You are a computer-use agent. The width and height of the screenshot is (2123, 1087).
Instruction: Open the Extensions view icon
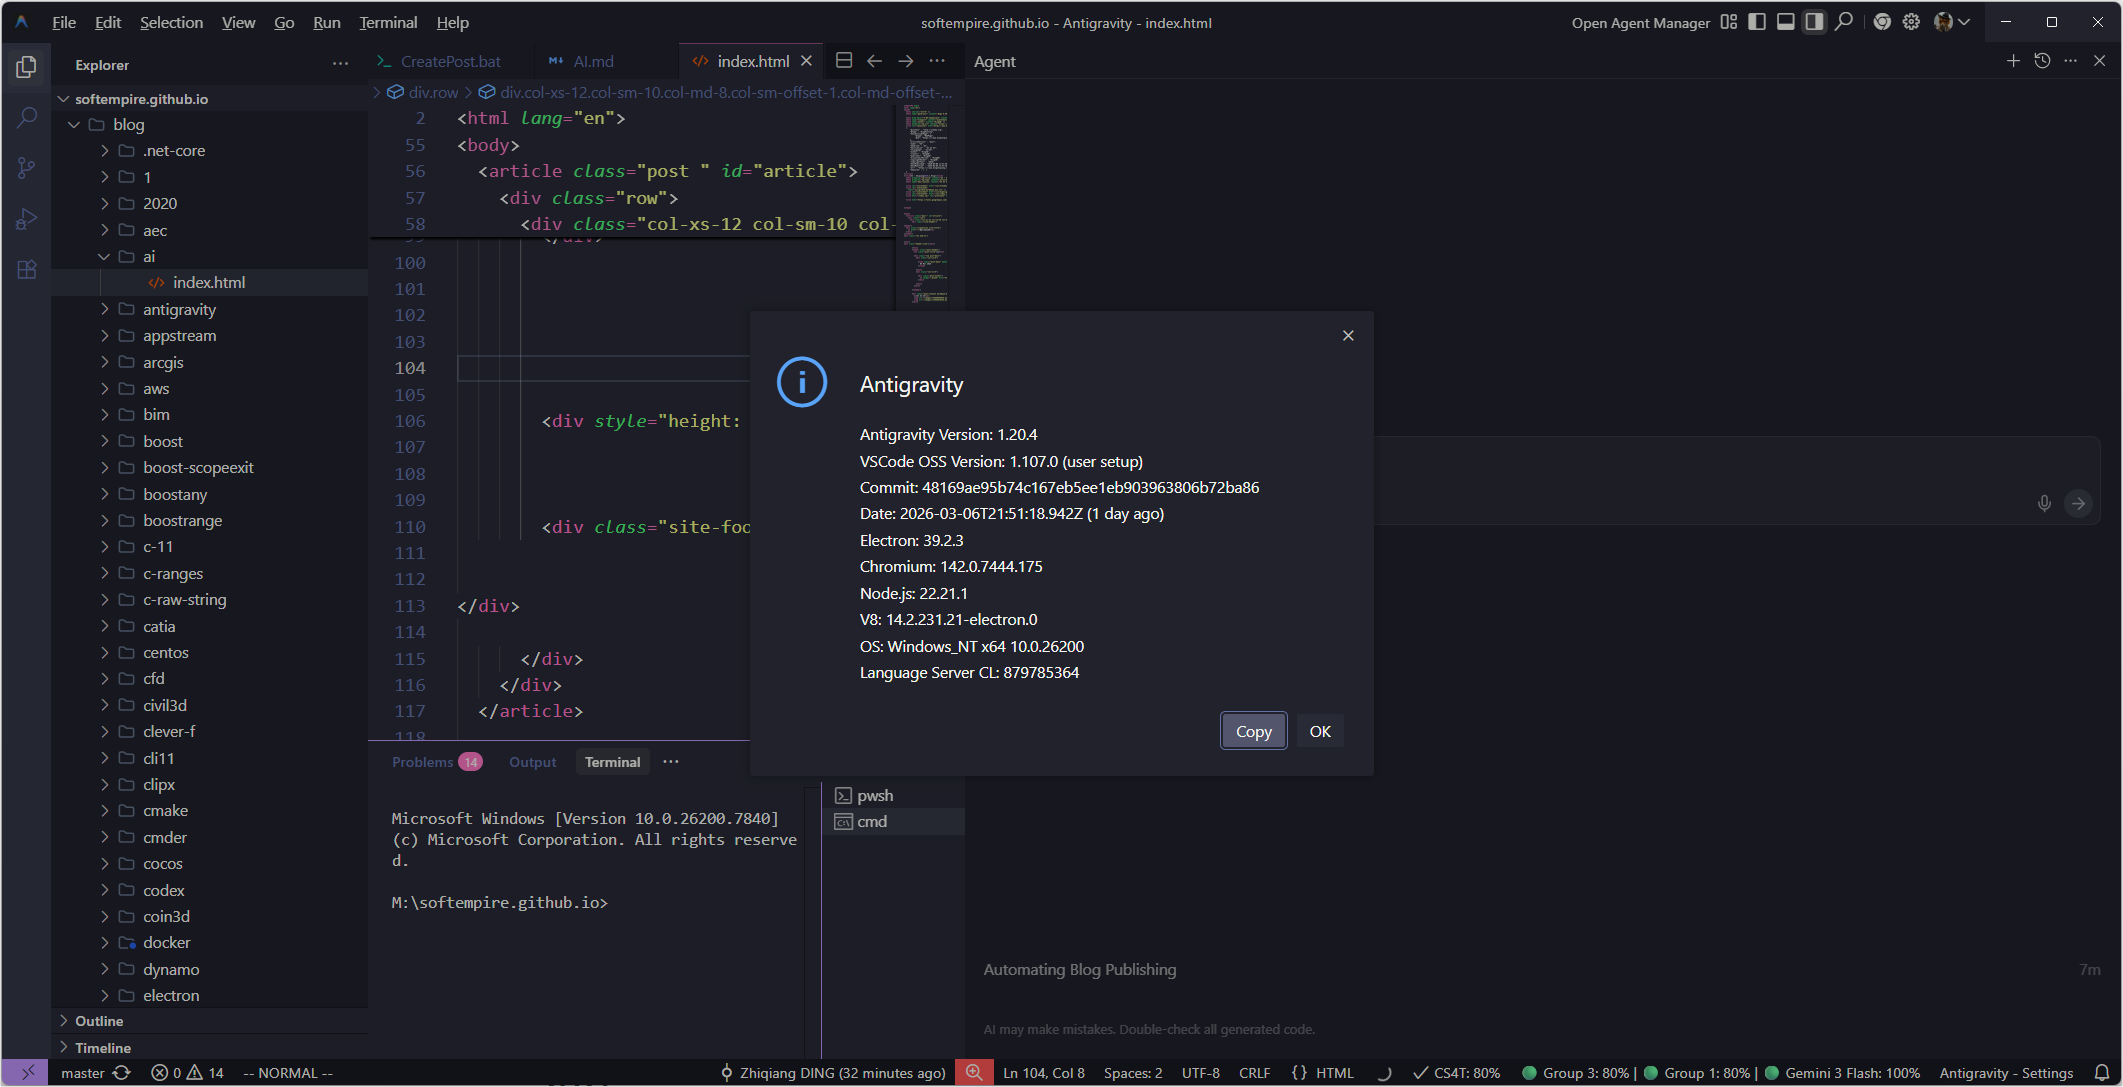coord(27,270)
